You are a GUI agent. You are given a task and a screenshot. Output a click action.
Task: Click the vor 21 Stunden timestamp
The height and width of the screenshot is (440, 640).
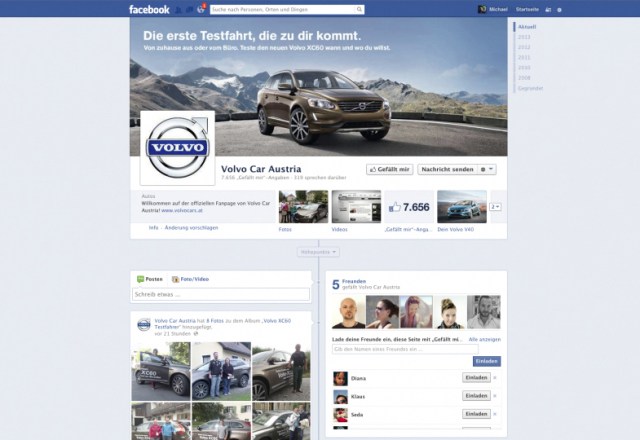(x=172, y=334)
